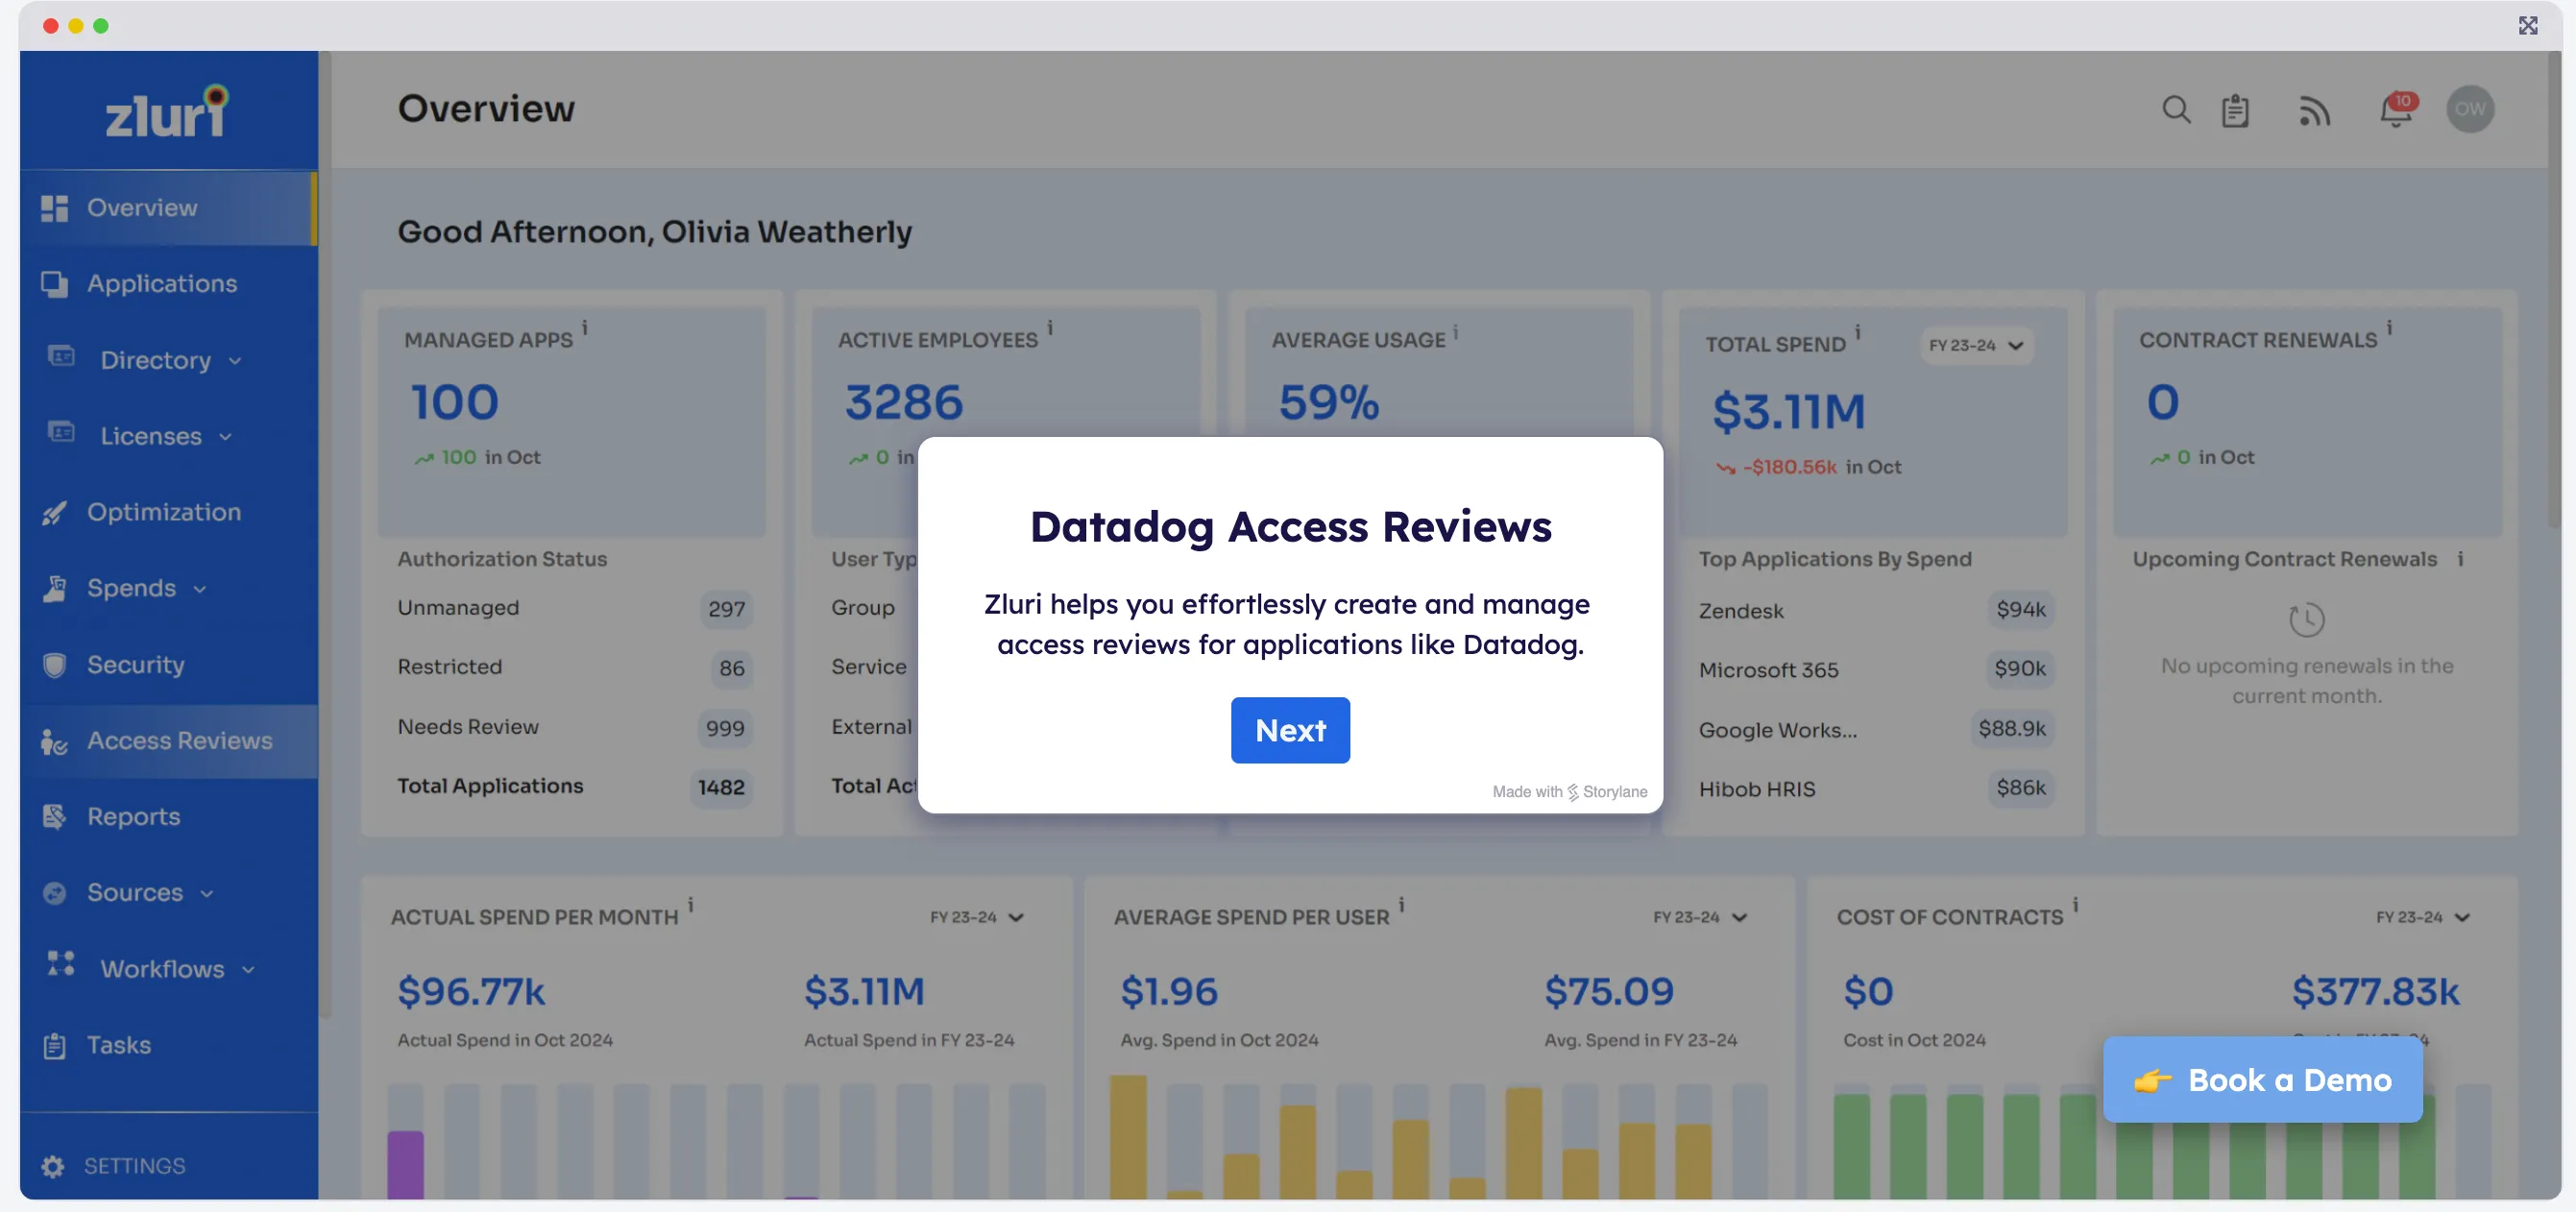Image resolution: width=2576 pixels, height=1212 pixels.
Task: Click the RSS feed icon in header
Action: tap(2314, 110)
